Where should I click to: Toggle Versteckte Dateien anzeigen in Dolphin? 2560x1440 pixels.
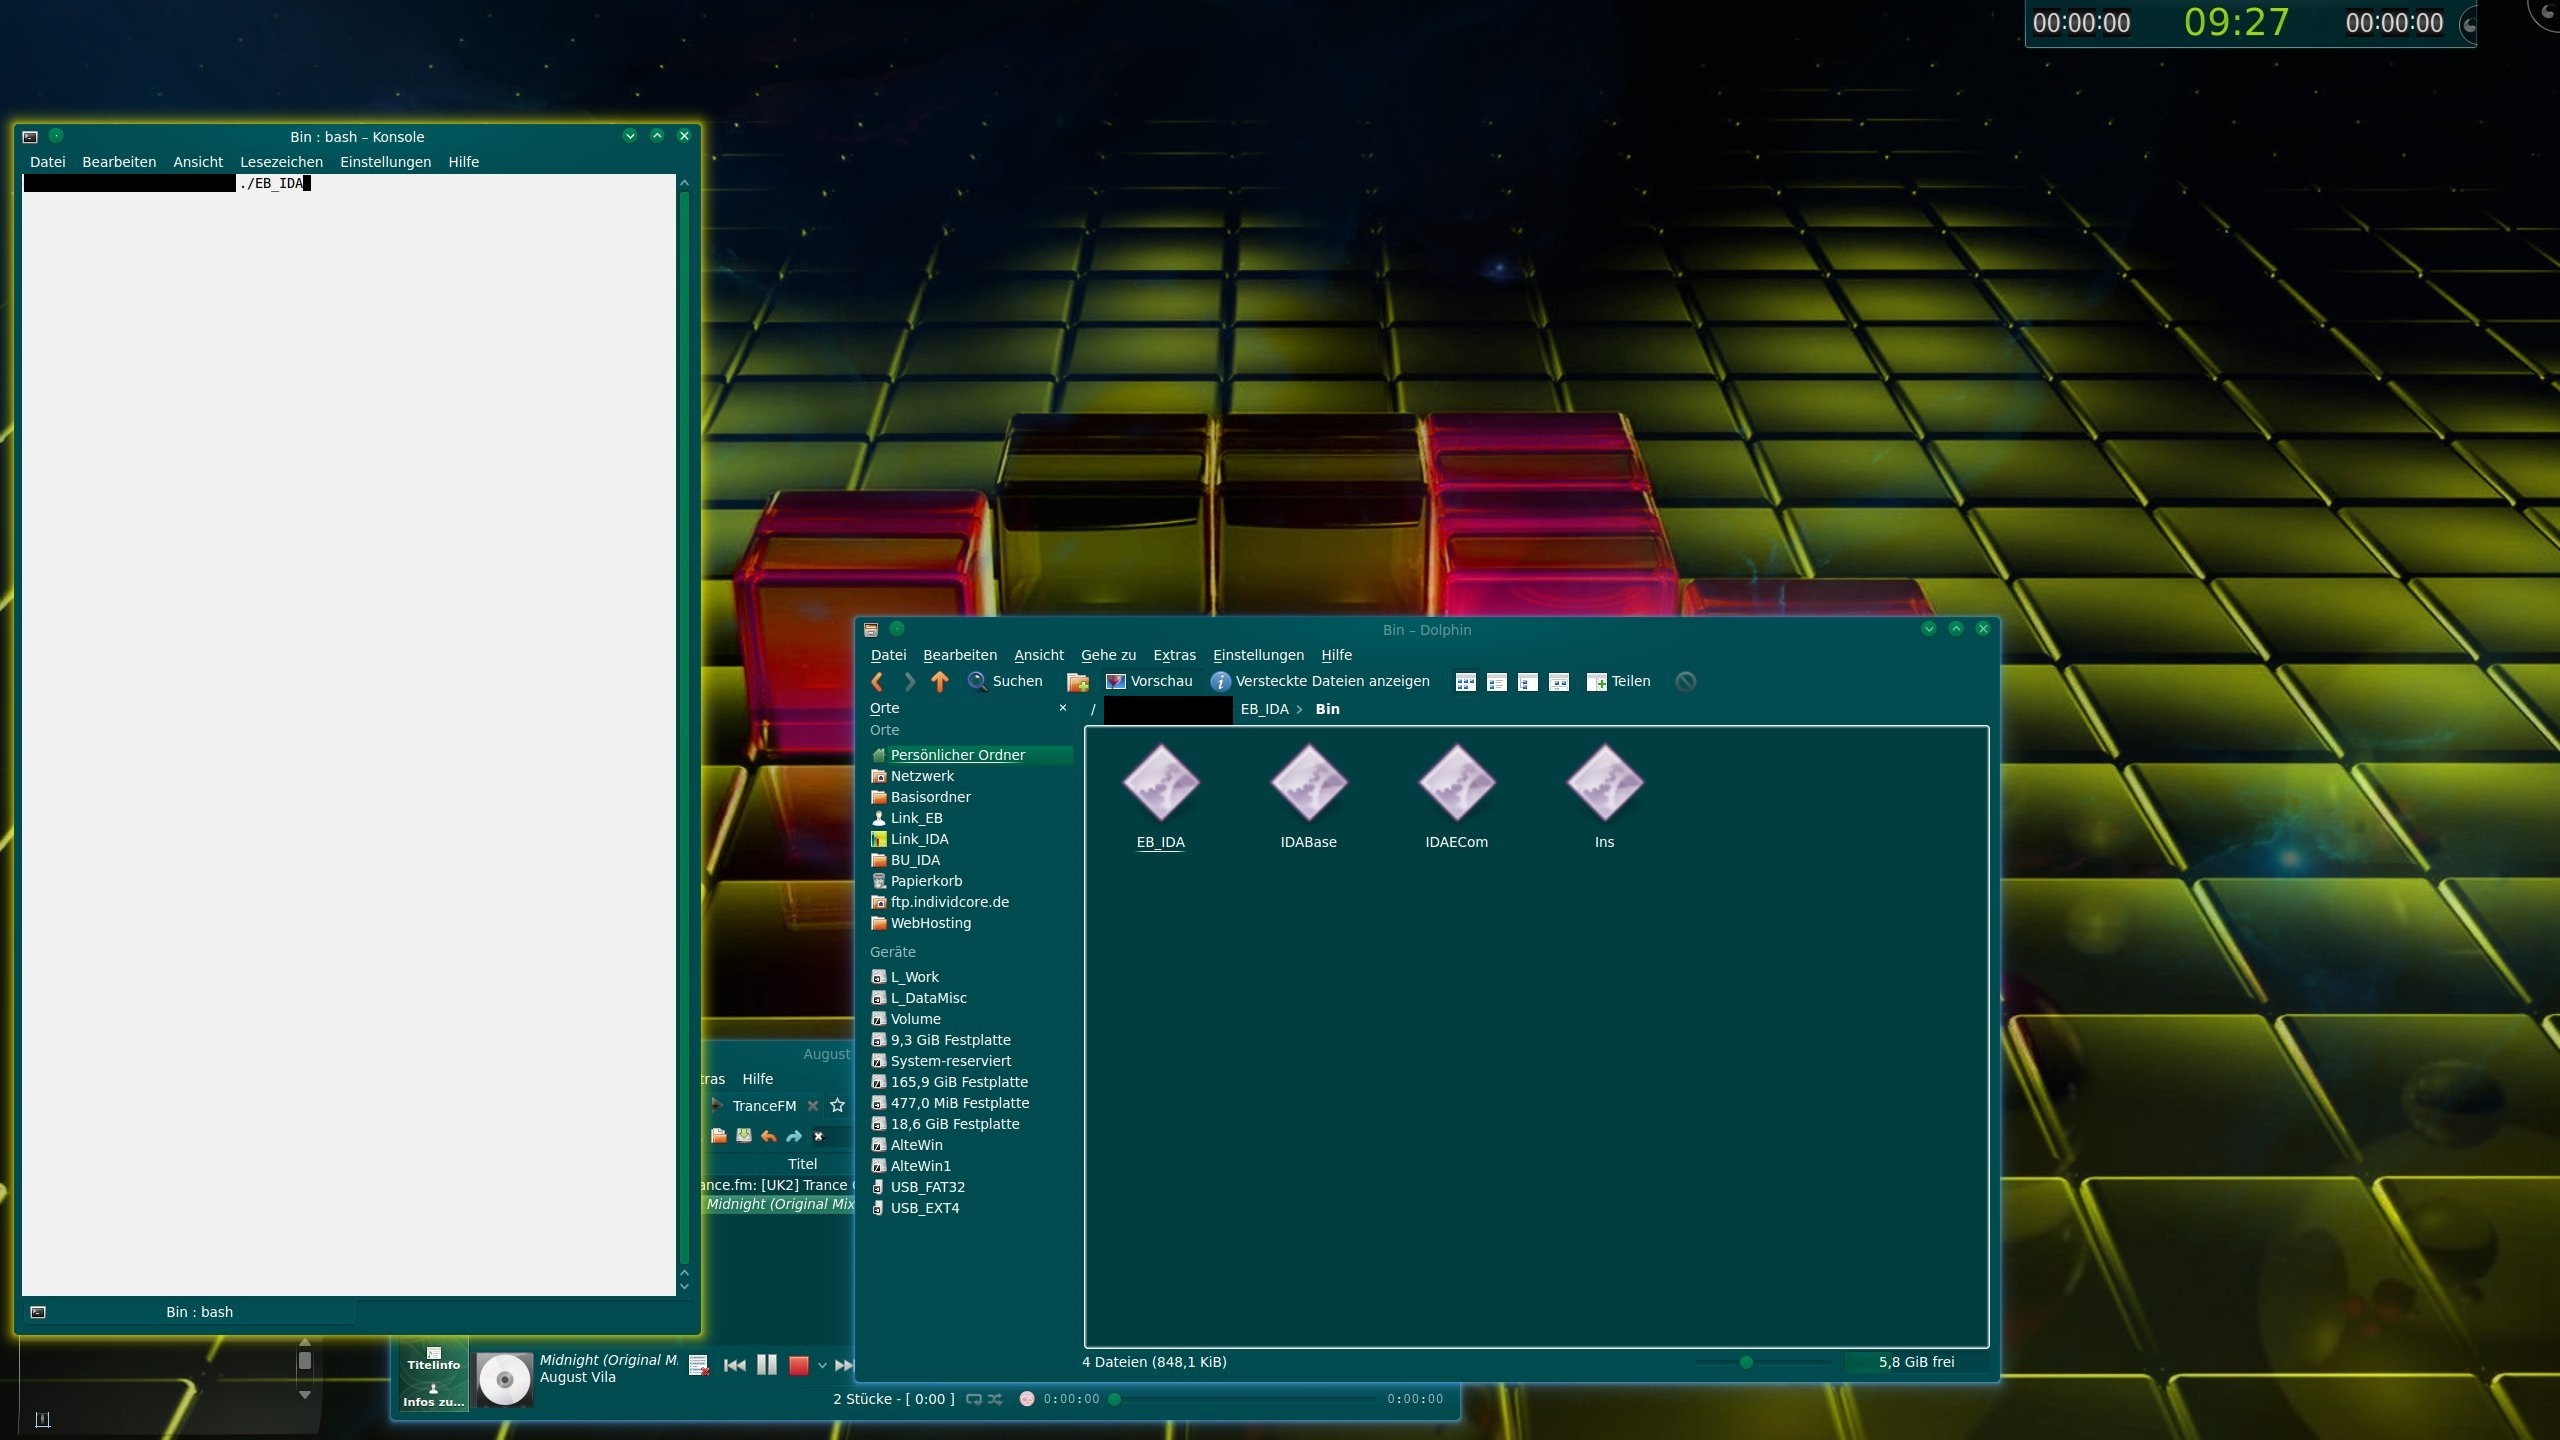point(1322,681)
